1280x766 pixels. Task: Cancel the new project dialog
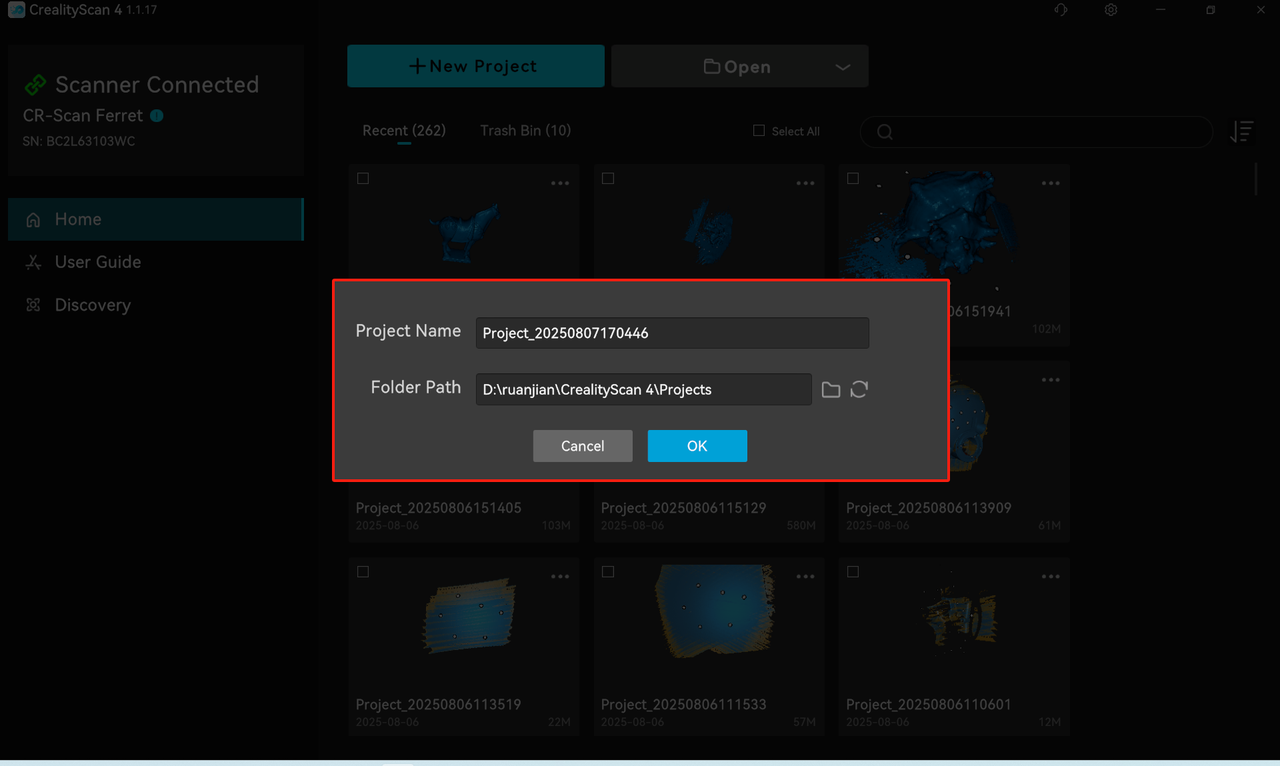point(582,446)
